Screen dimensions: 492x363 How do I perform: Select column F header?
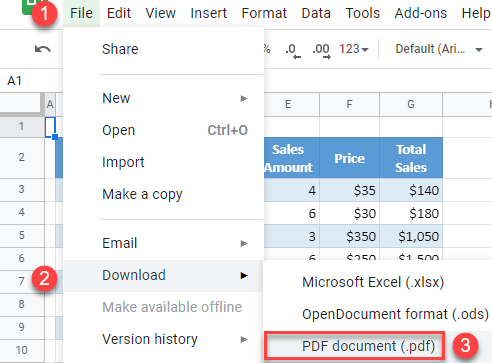click(349, 104)
